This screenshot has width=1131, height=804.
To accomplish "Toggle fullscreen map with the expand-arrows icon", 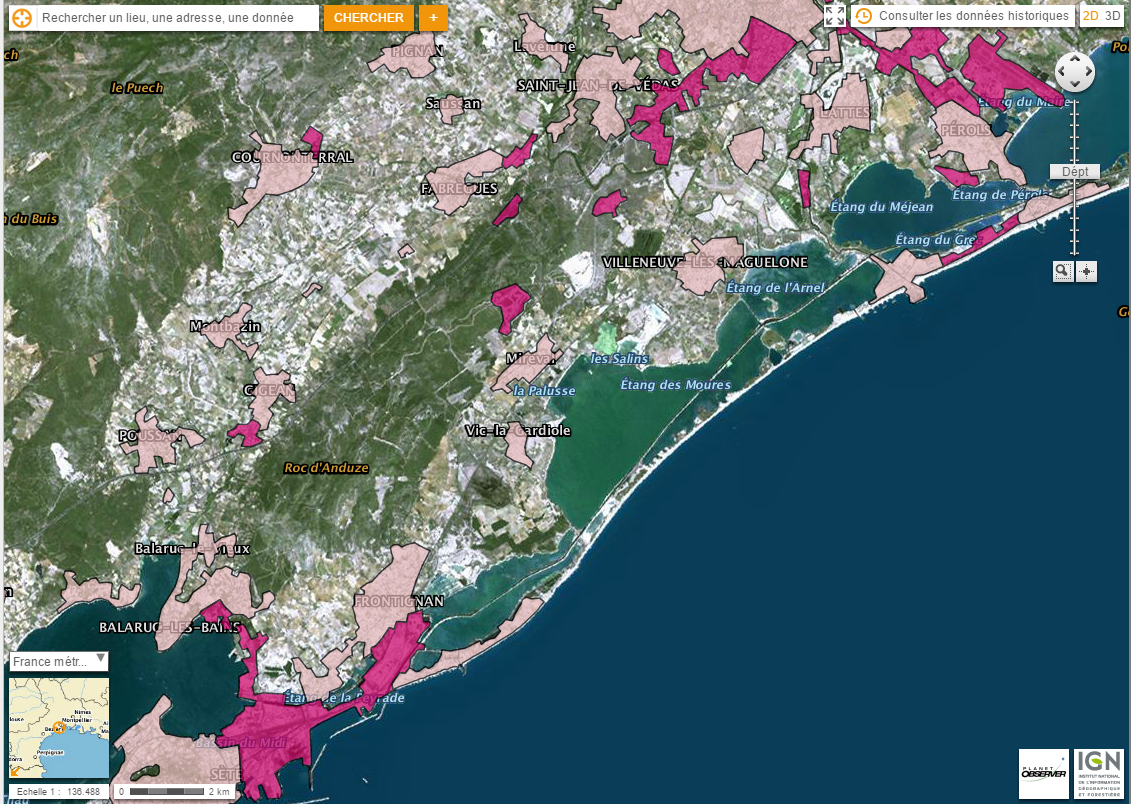I will pos(835,16).
